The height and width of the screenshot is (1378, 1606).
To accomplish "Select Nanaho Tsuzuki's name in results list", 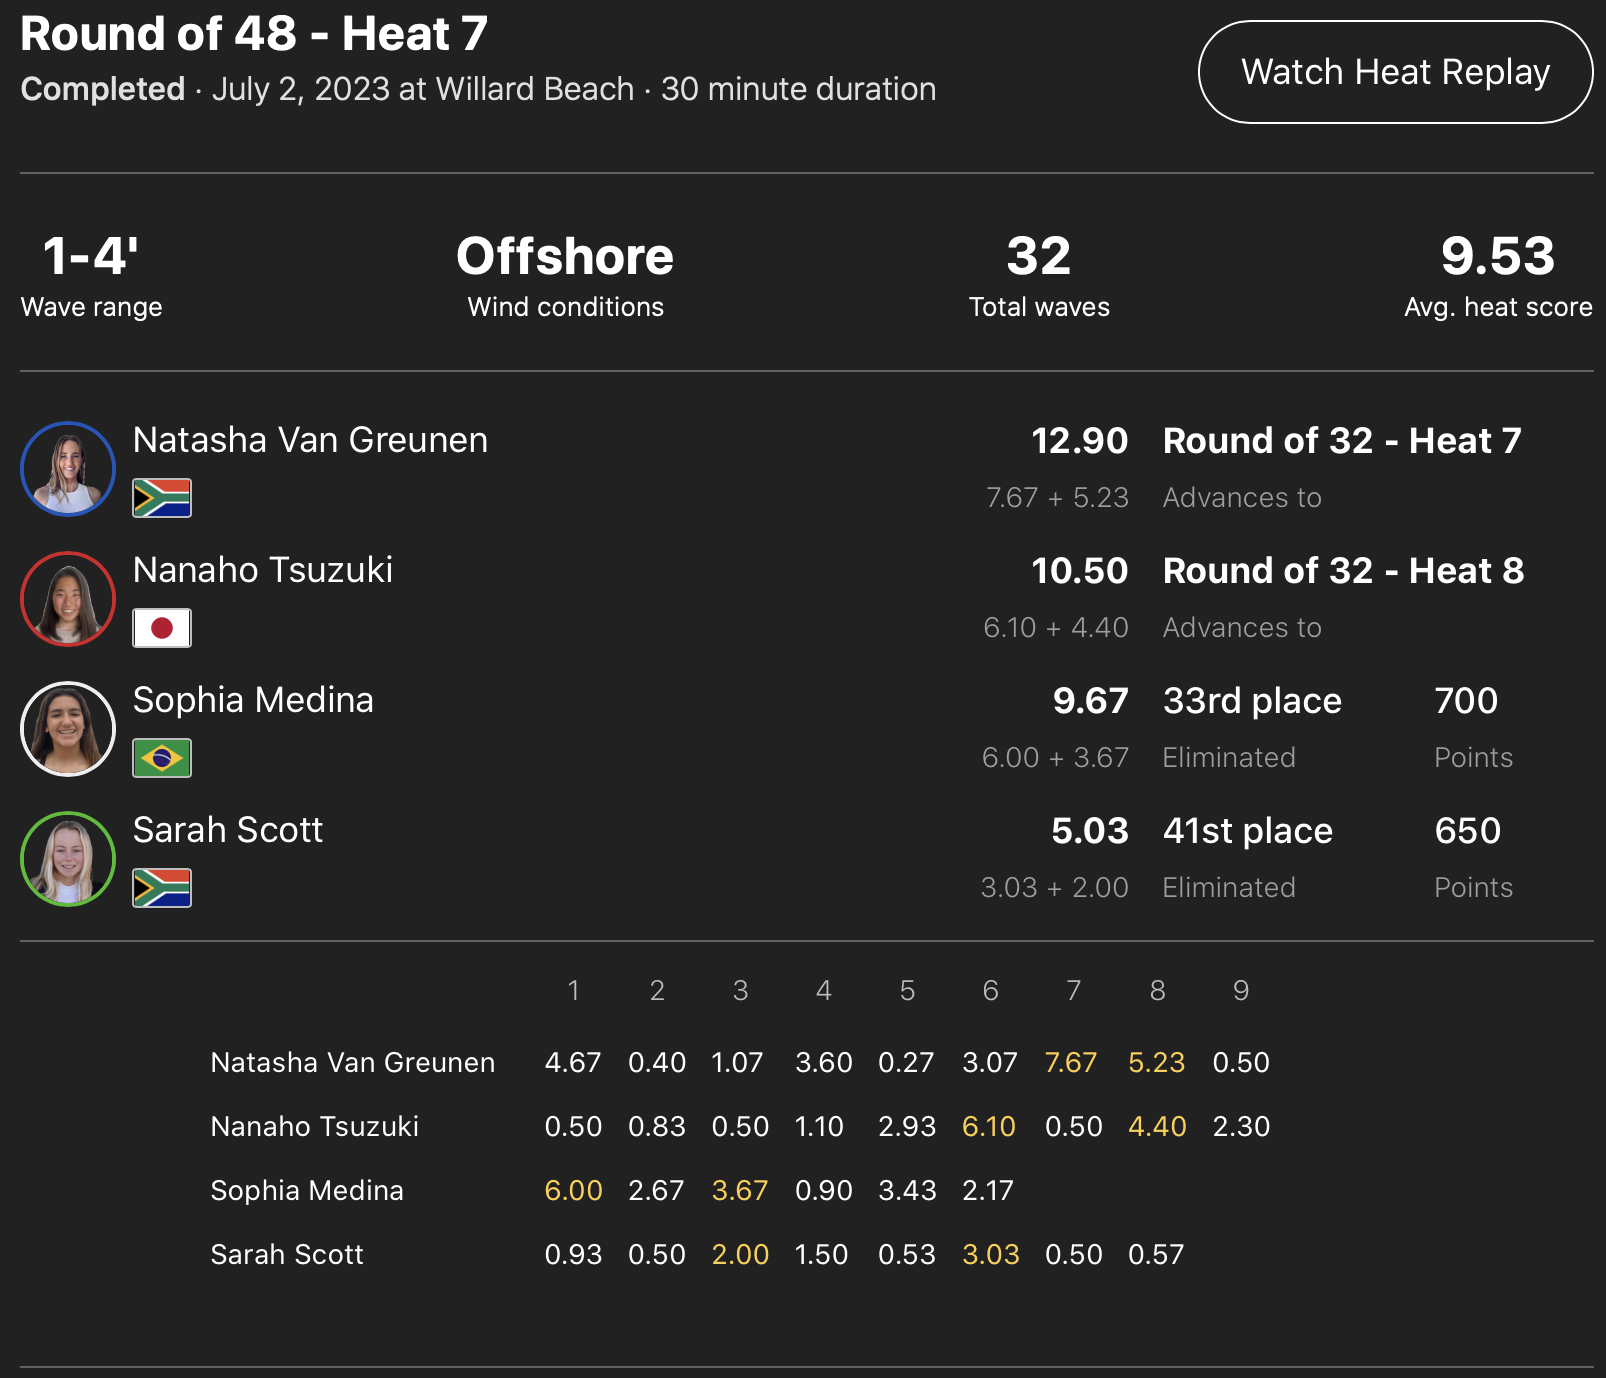I will pos(263,570).
